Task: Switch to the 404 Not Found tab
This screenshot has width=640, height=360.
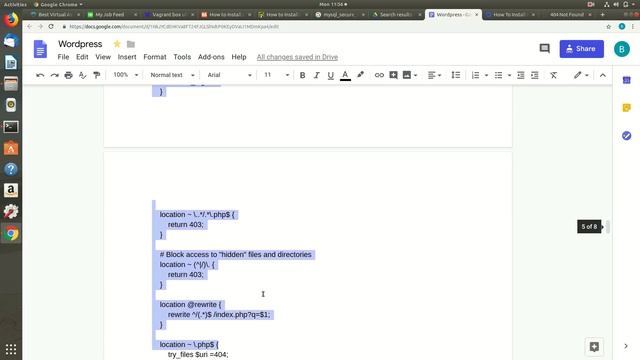Action: click(567, 15)
